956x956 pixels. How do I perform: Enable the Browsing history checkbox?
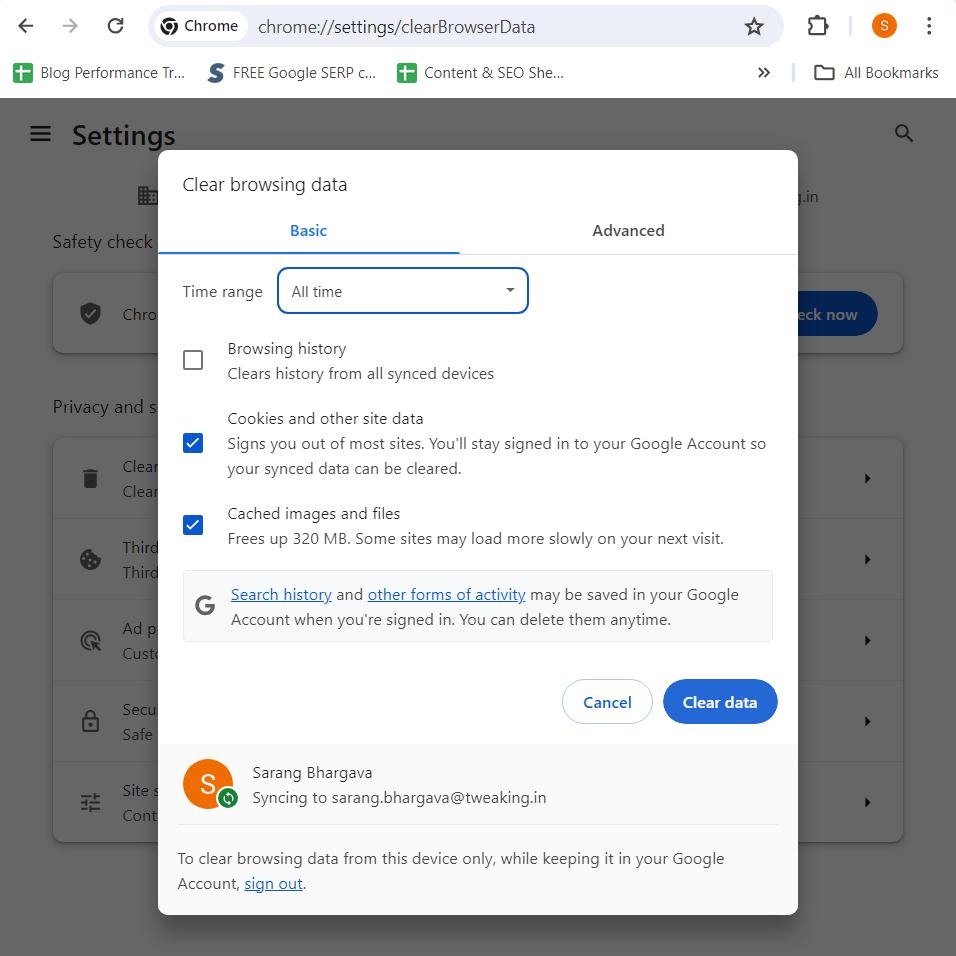193,360
